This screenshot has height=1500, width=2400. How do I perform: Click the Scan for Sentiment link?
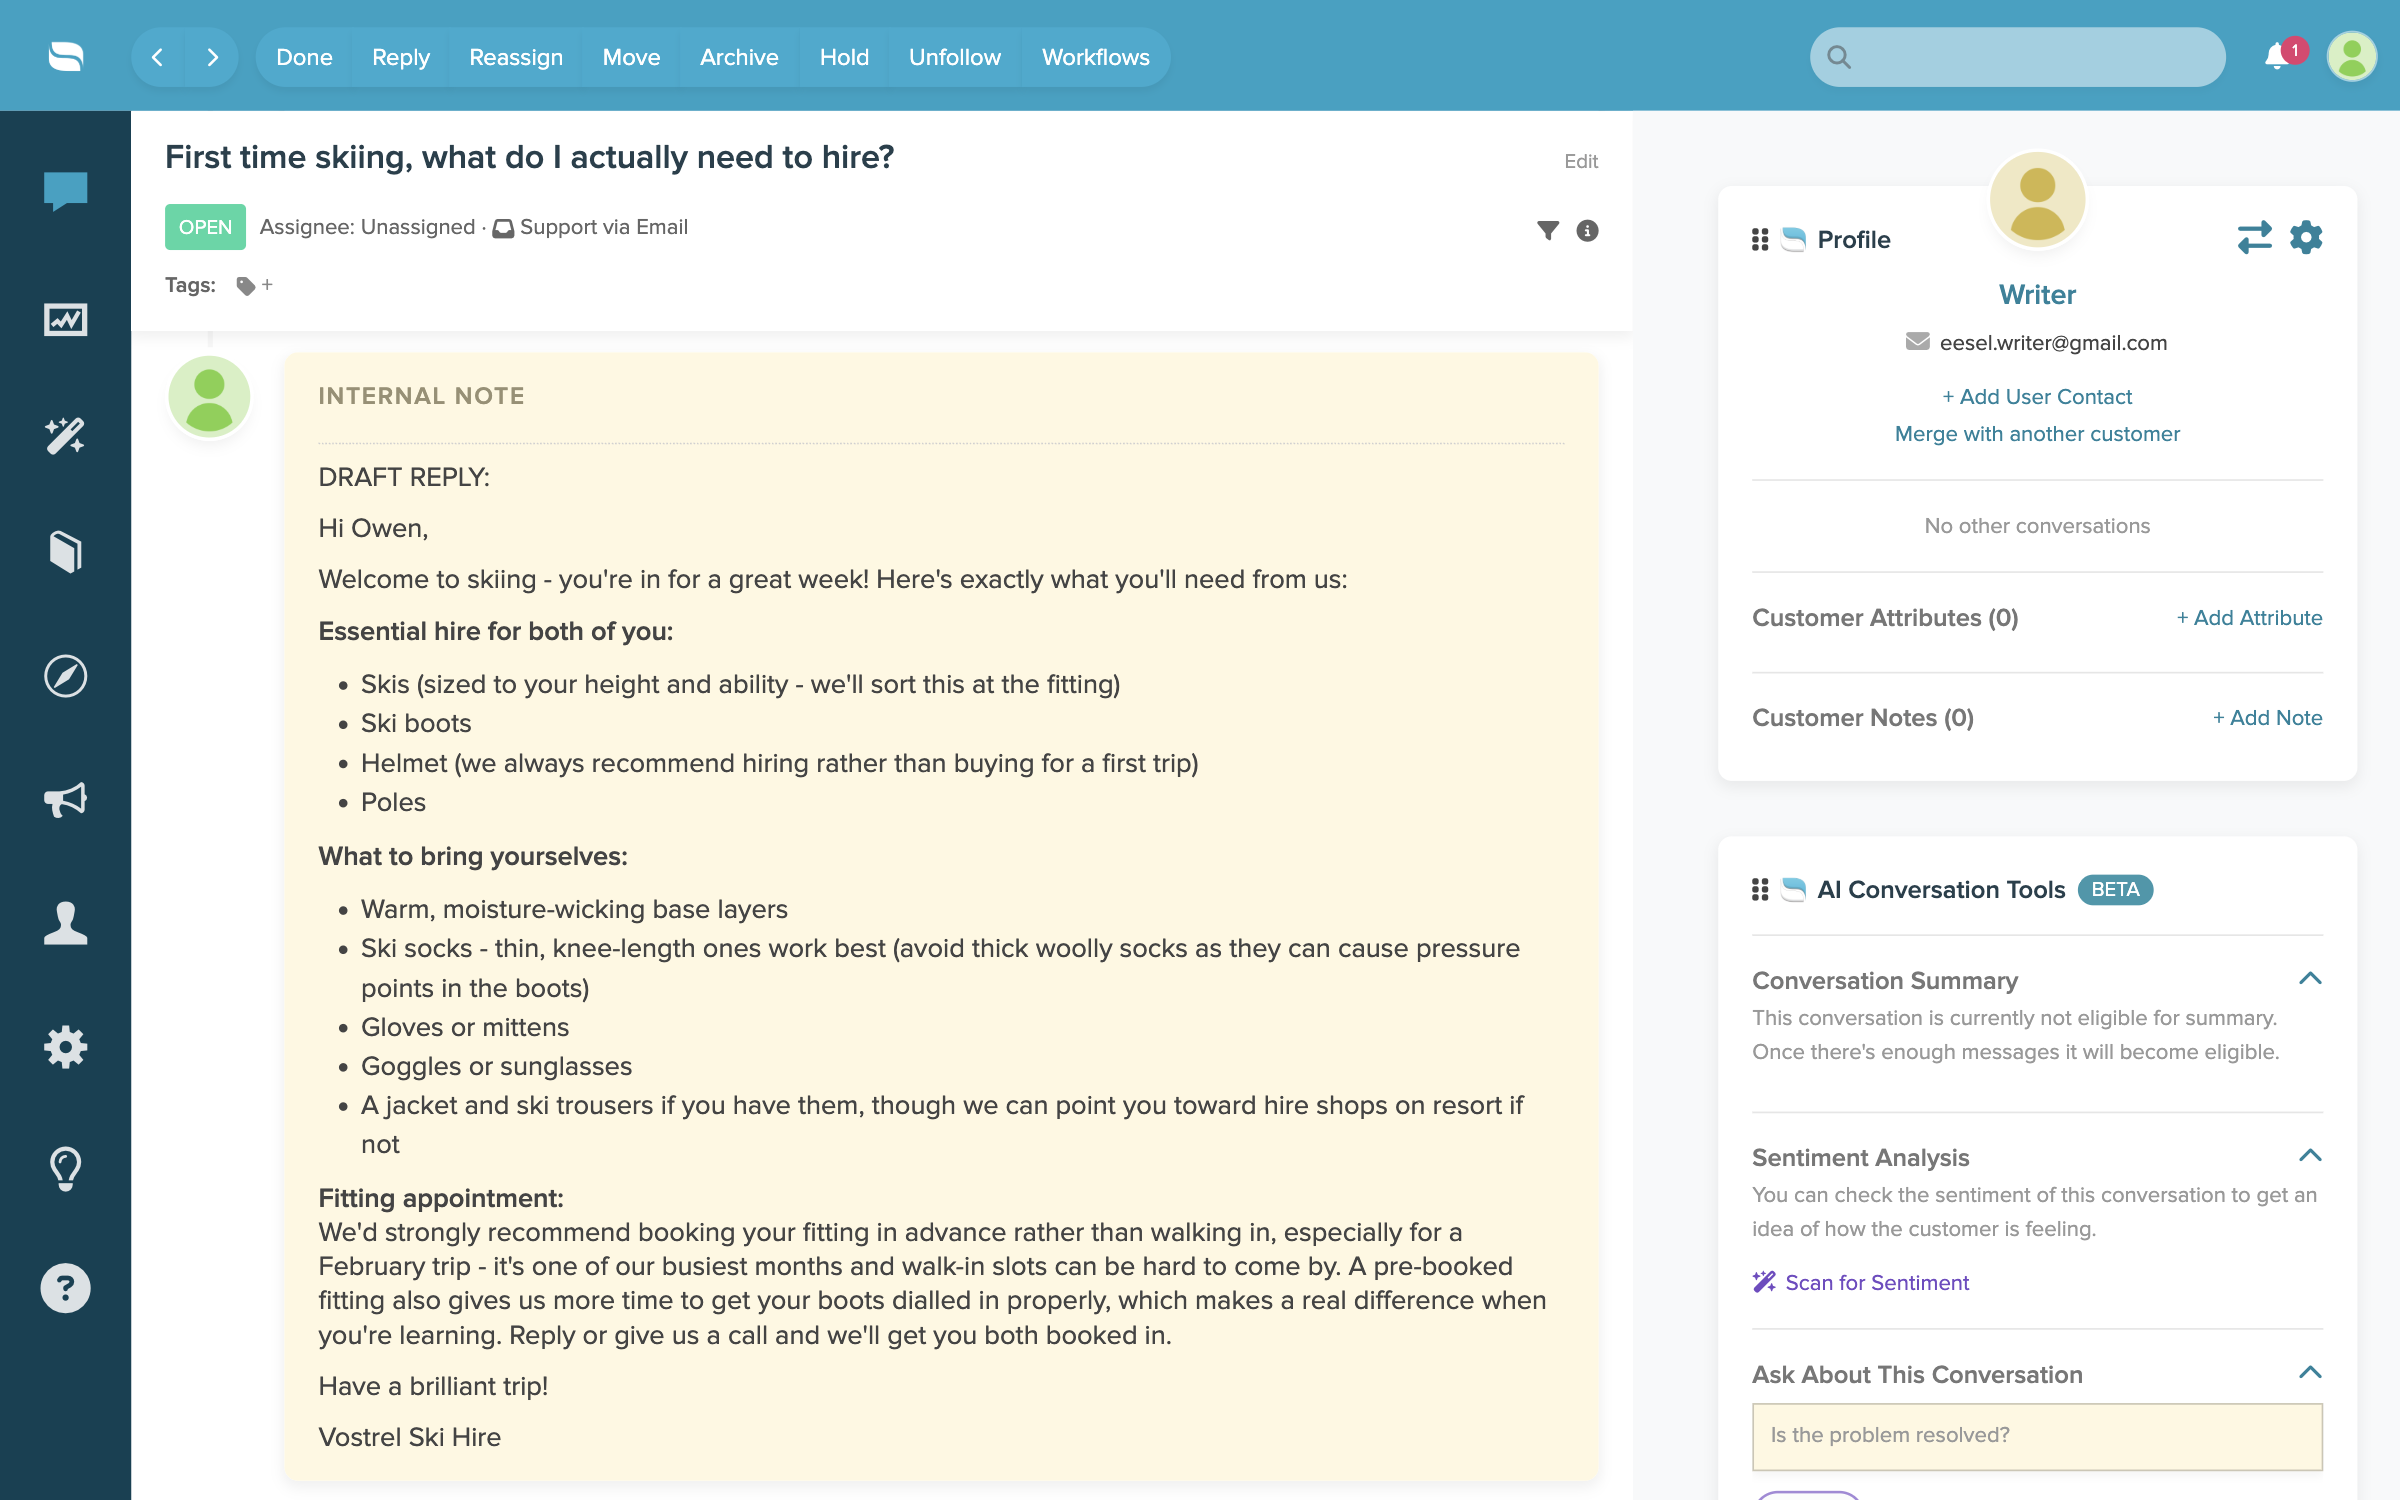(x=1877, y=1282)
